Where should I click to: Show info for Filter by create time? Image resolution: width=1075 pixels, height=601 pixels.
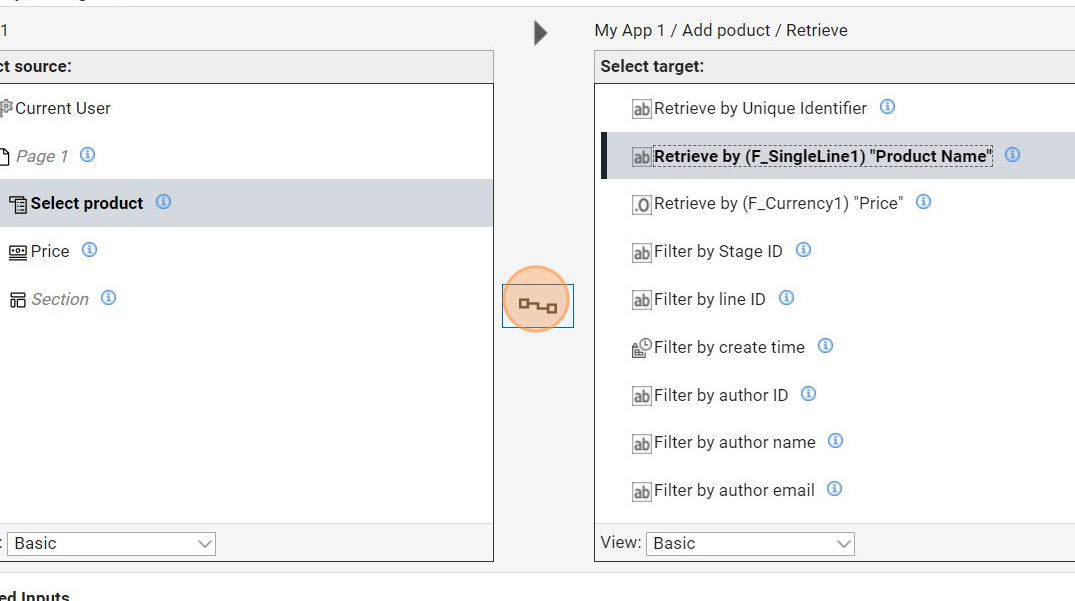[825, 346]
